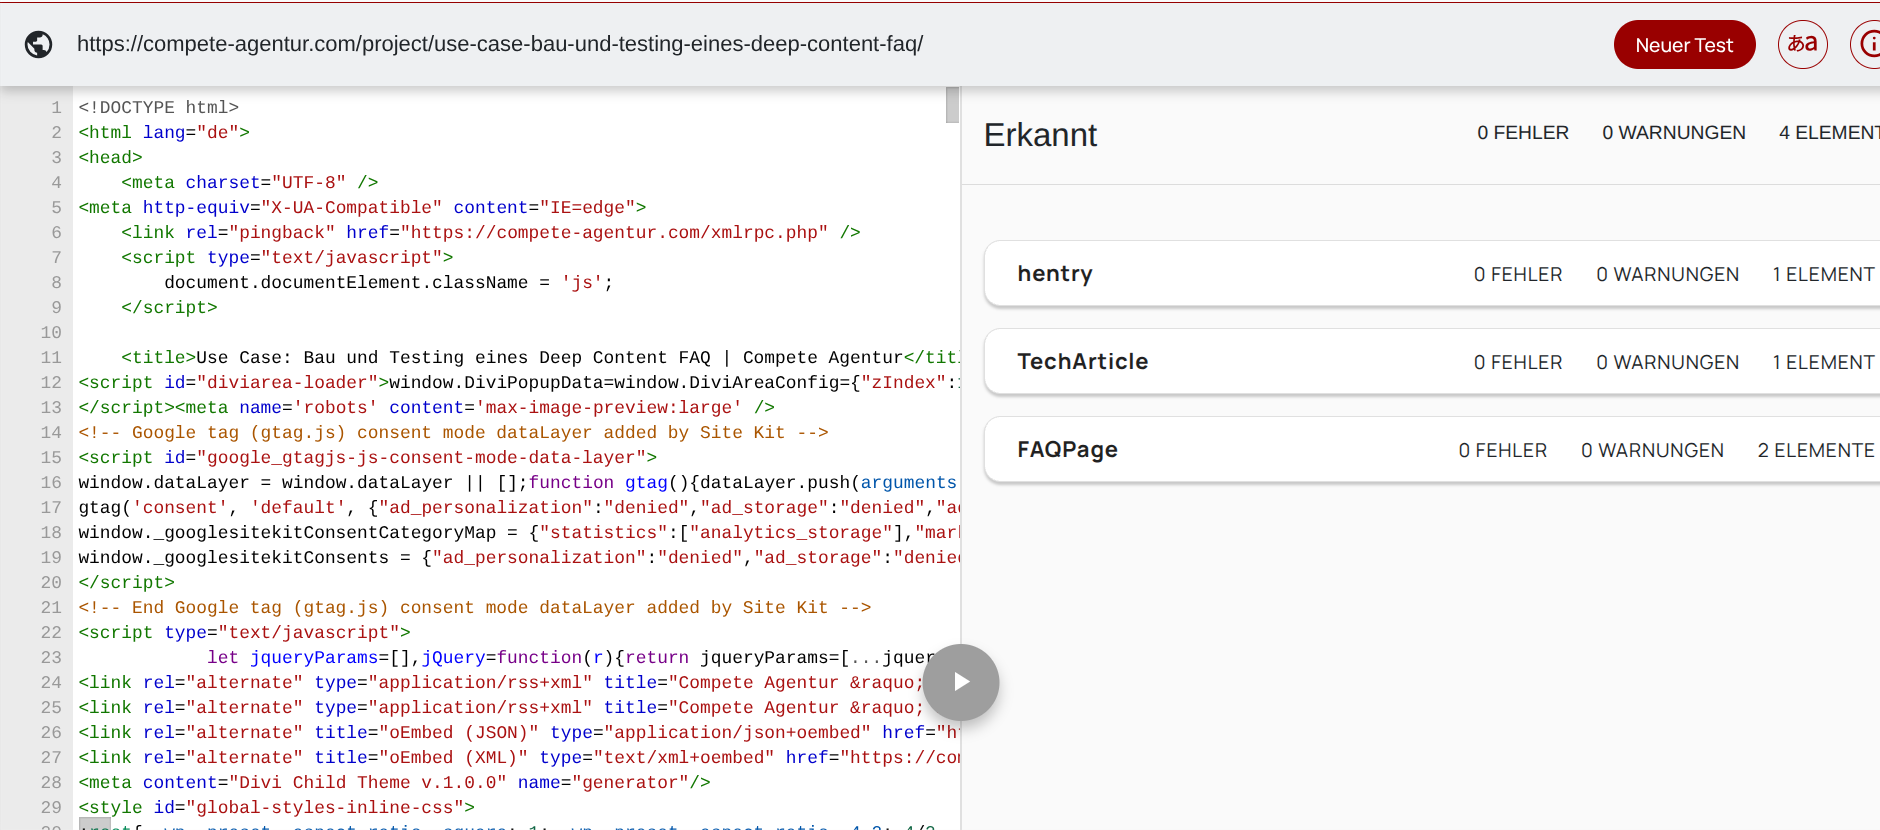Screen dimensions: 1880x830
Task: Click the 'End Google tag' comment on line 21
Action: (x=475, y=607)
